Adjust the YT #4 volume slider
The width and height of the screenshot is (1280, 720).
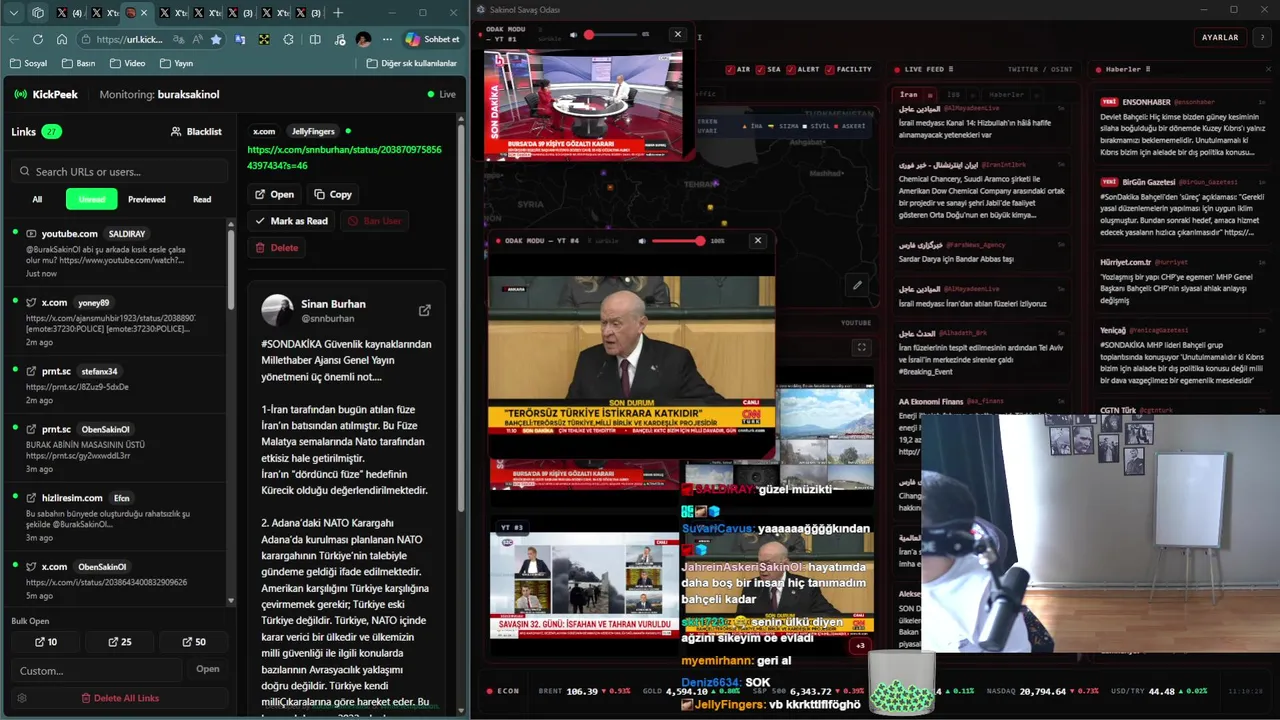[678, 241]
